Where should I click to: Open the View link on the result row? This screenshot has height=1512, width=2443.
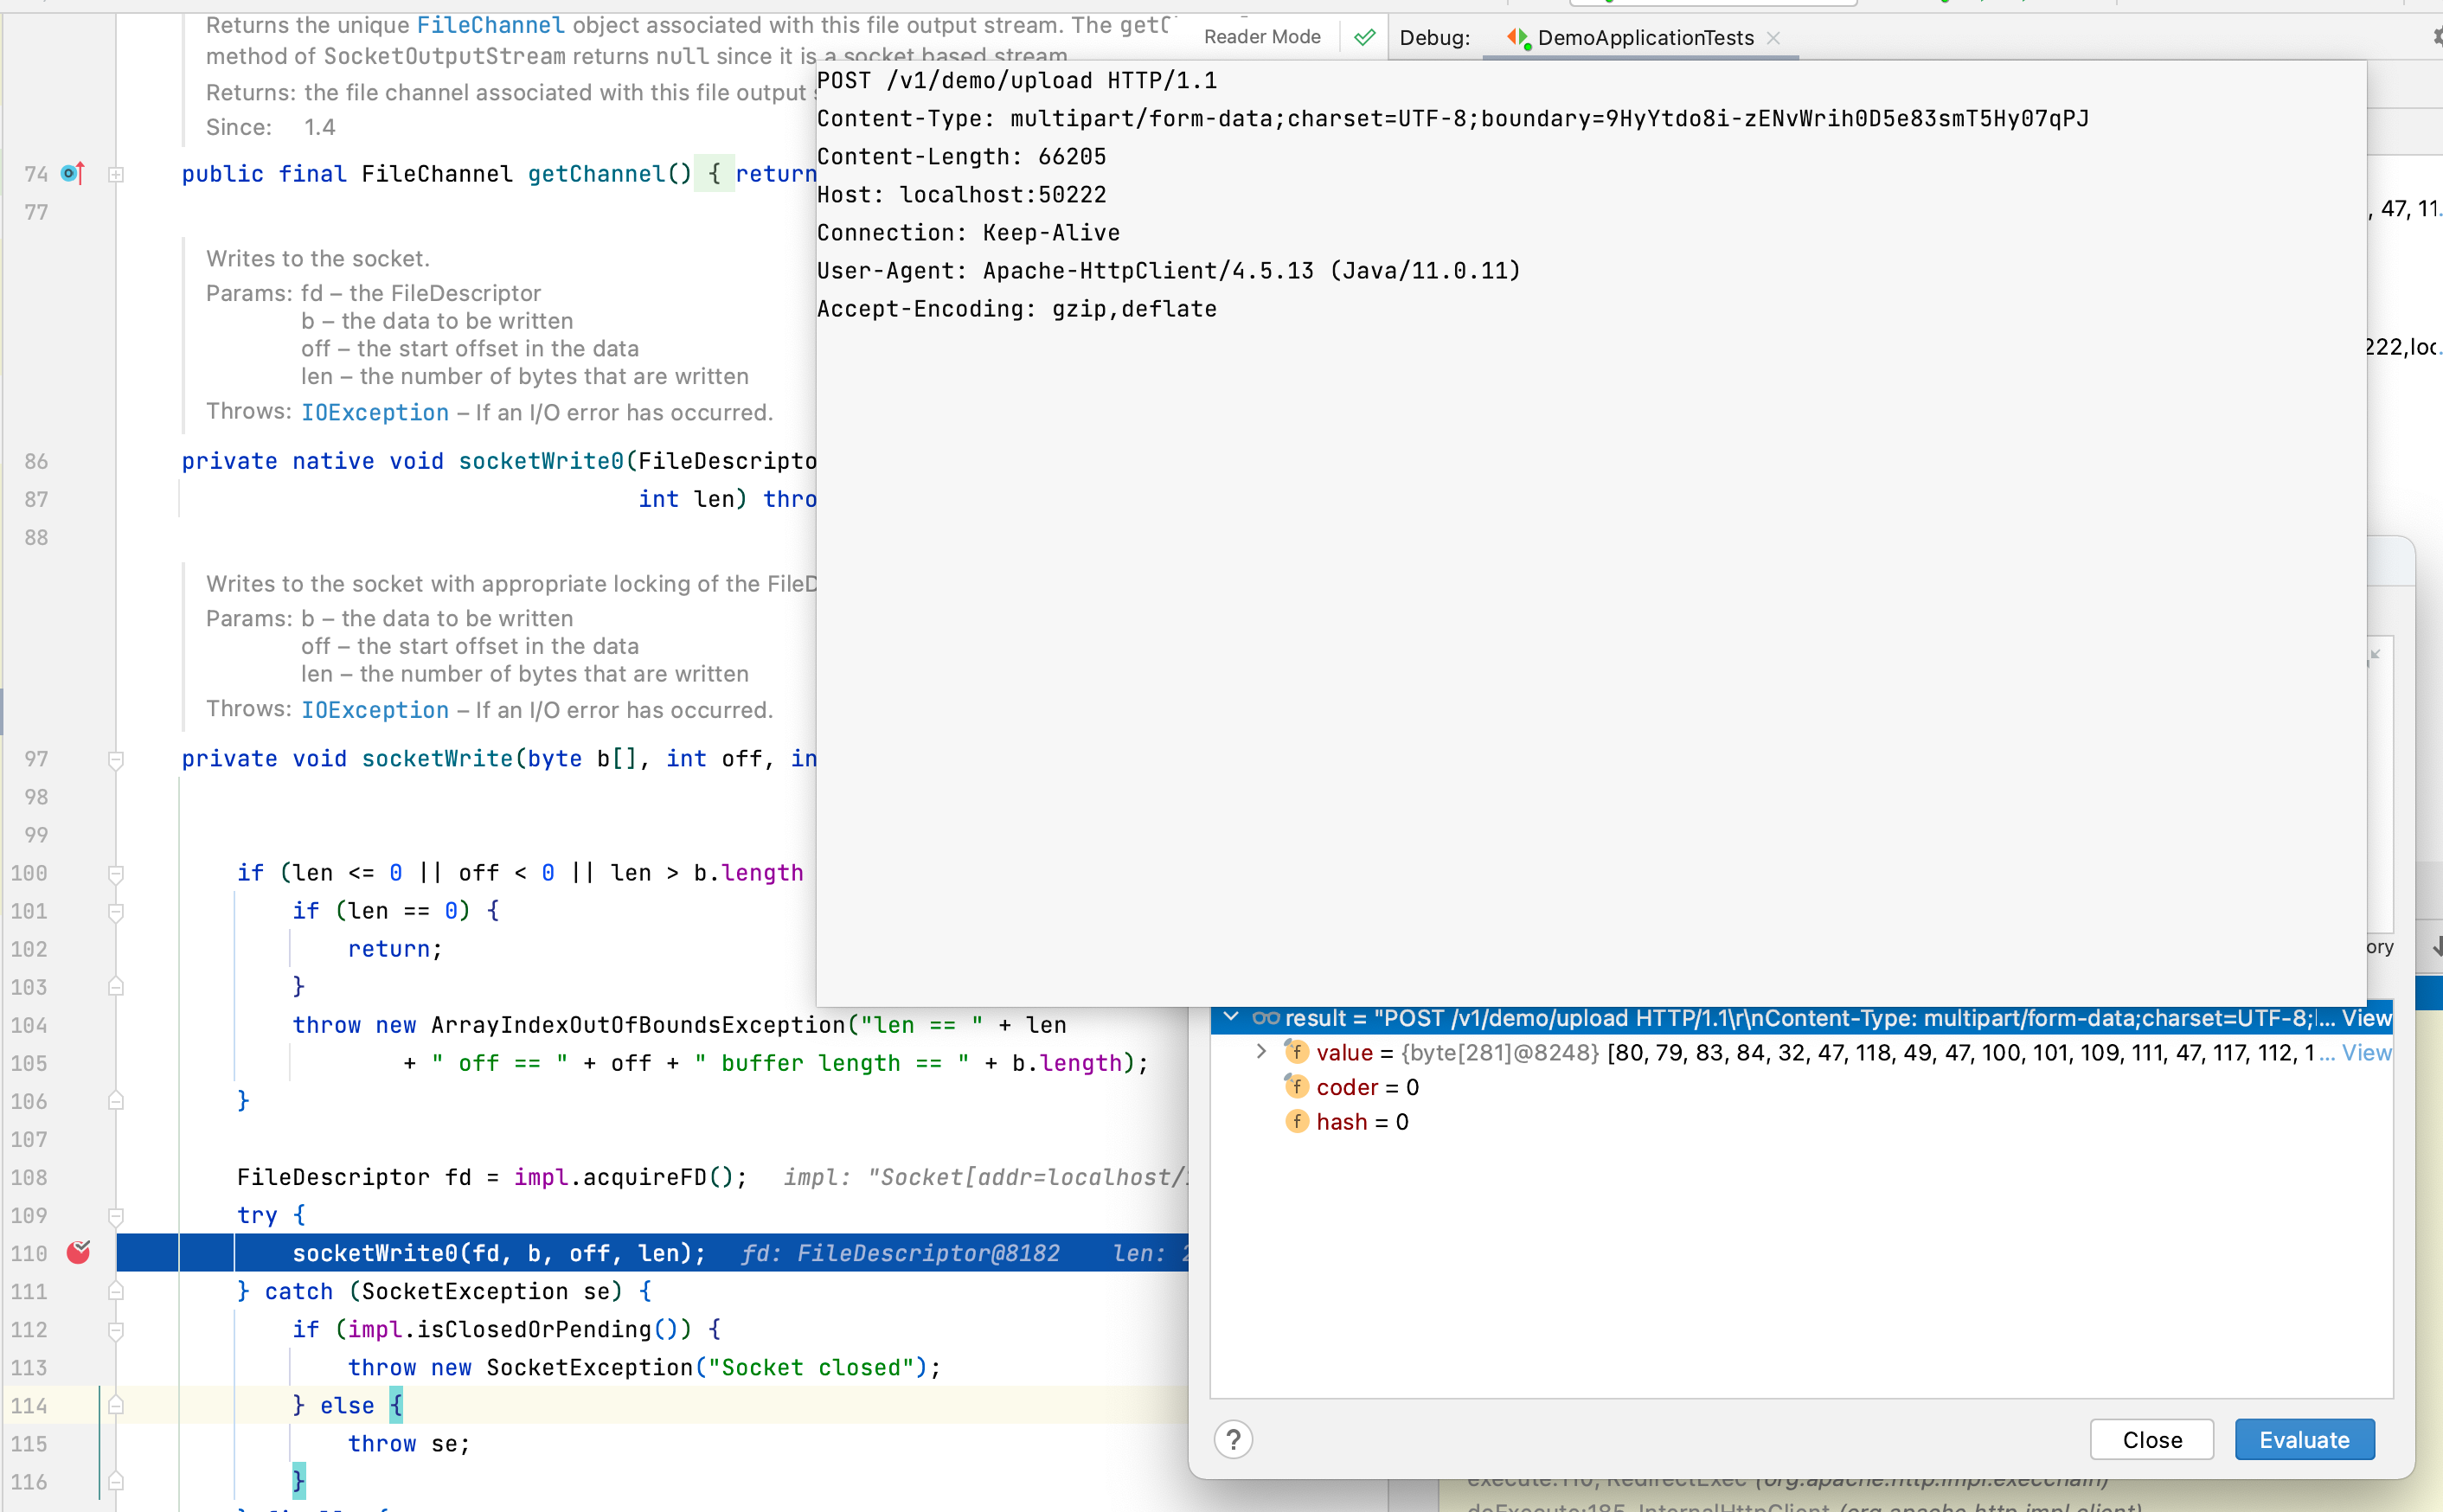point(2366,1018)
